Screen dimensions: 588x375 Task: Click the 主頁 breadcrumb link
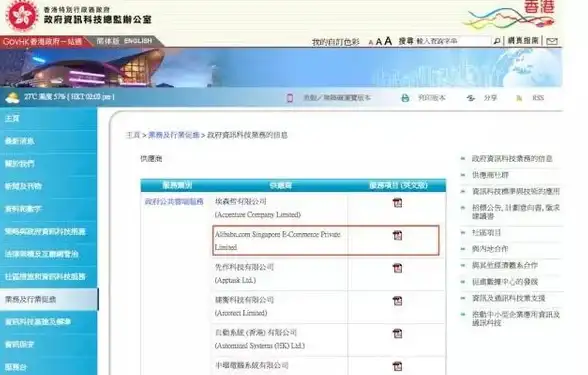coord(133,135)
